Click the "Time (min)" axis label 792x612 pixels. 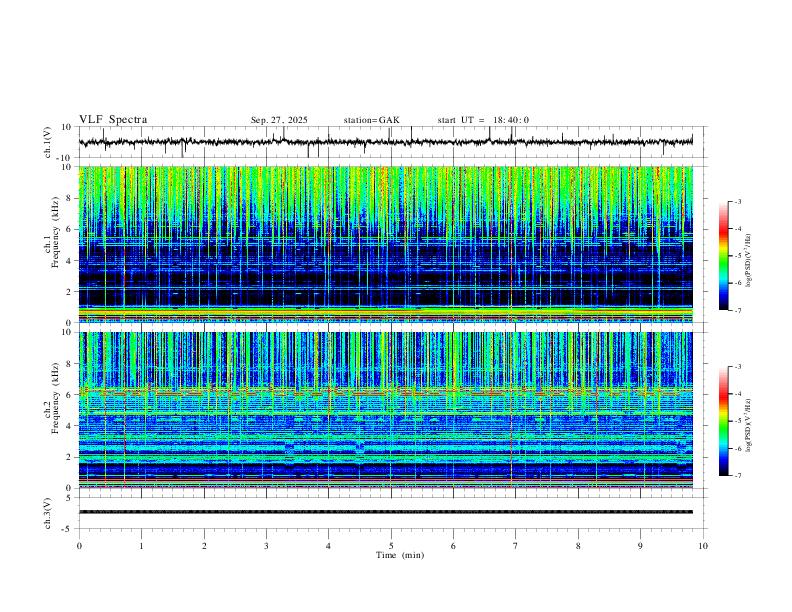pos(400,555)
